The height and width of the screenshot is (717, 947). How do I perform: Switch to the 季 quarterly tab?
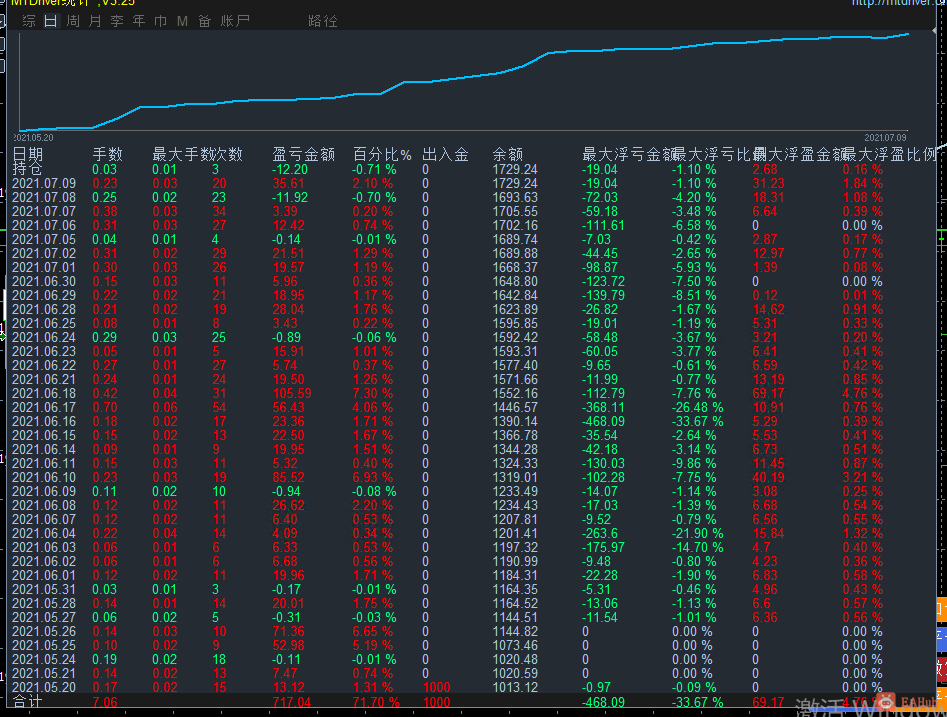coord(117,21)
